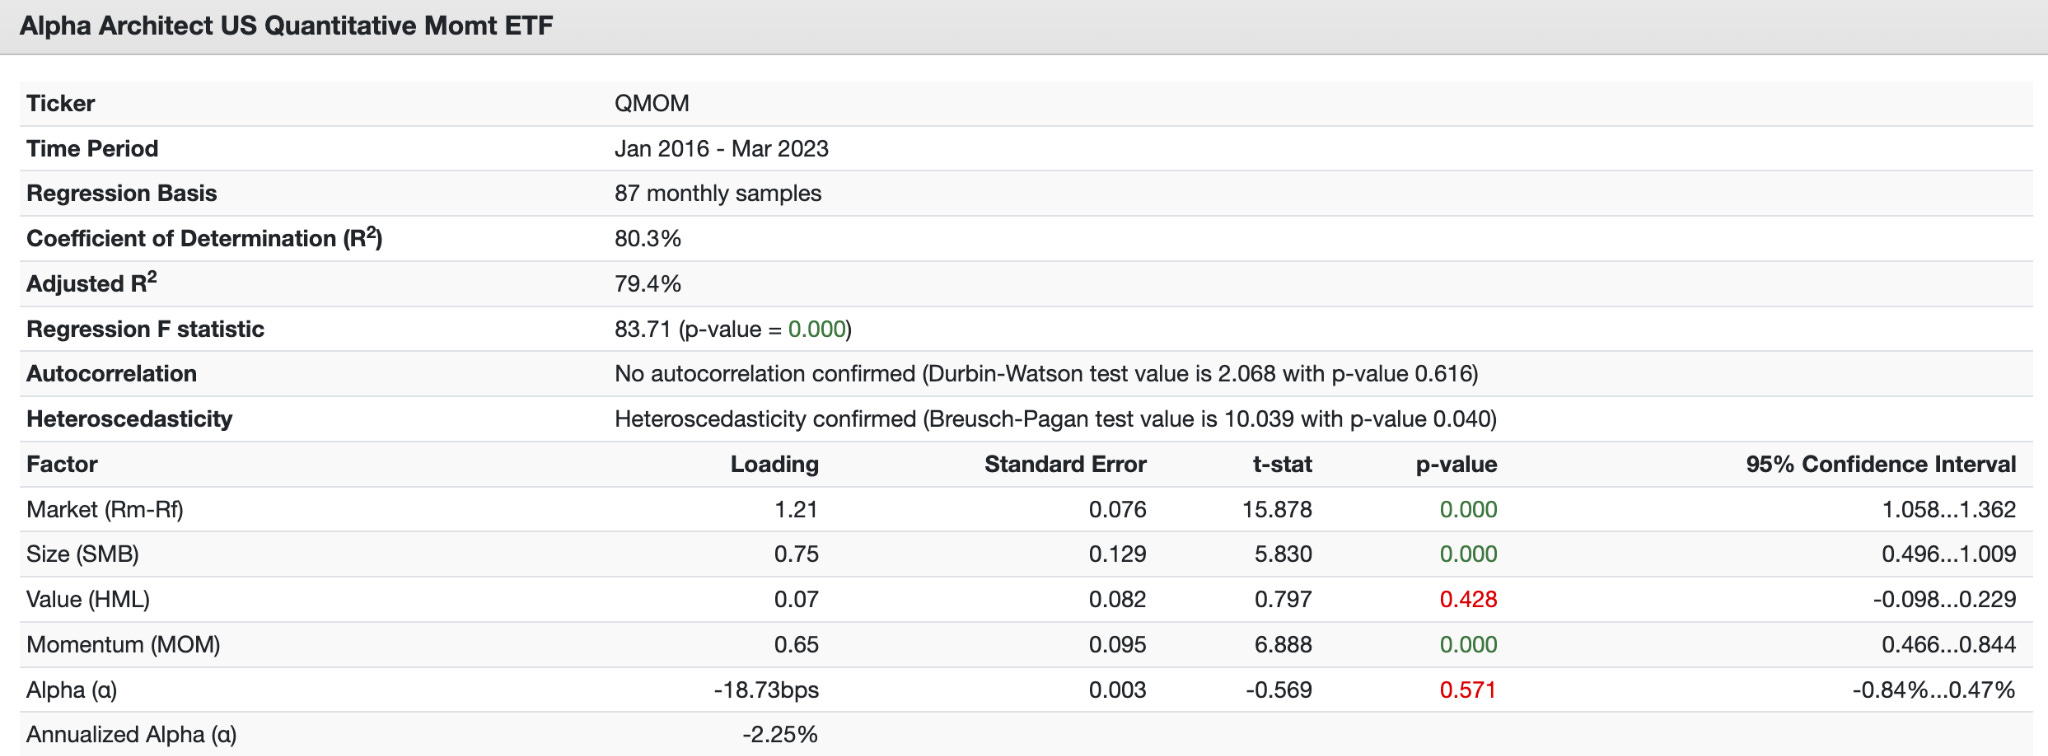Click the Size confidence interval '0.496...1.009'

click(1949, 555)
